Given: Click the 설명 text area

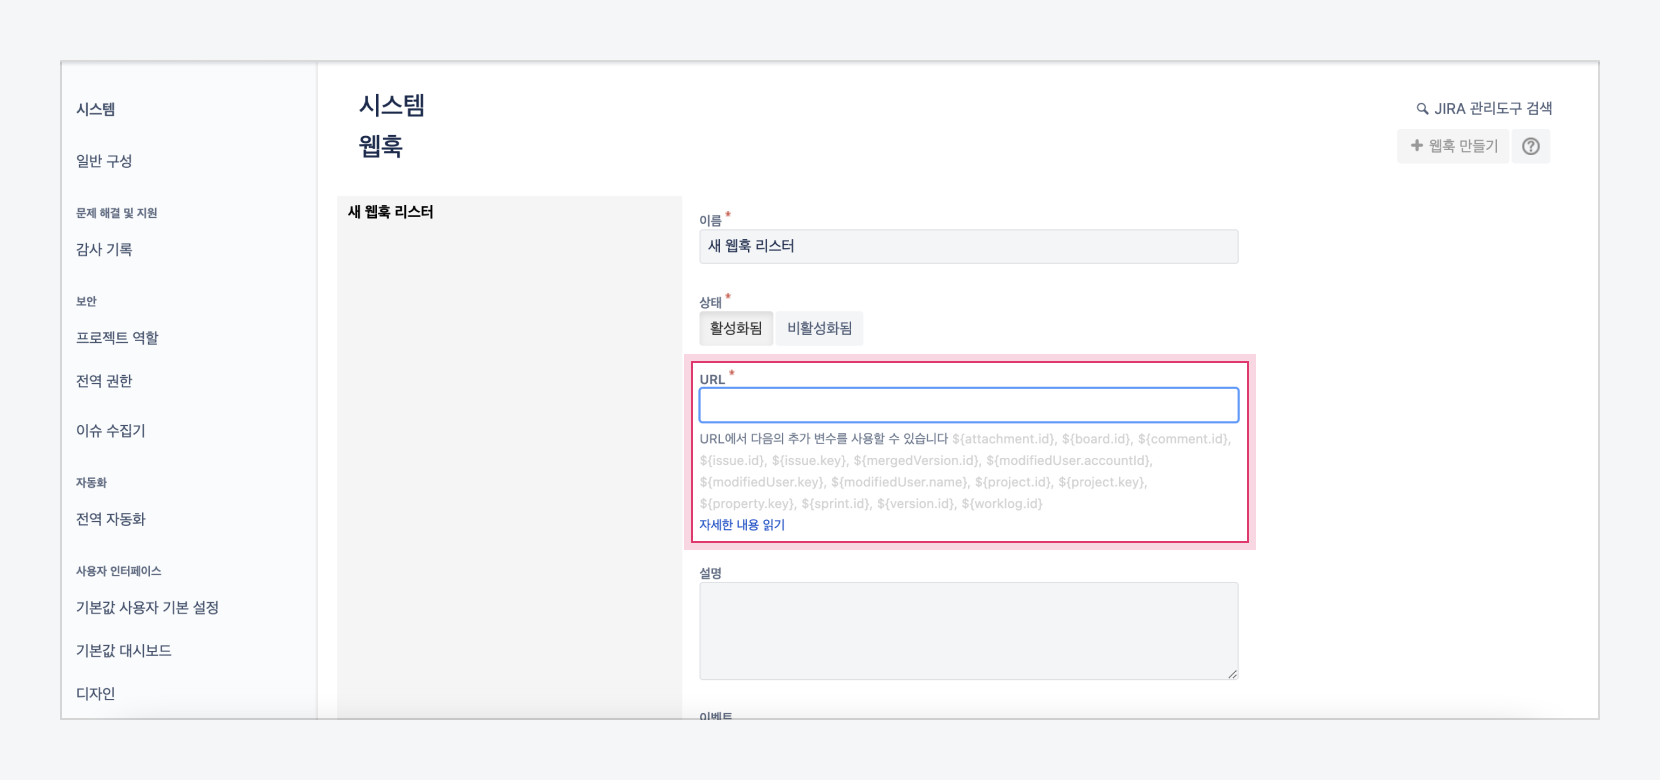Looking at the screenshot, I should click(968, 631).
